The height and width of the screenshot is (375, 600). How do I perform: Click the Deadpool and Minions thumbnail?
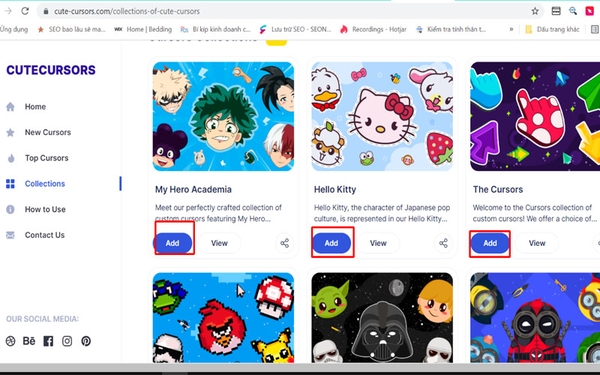535,318
